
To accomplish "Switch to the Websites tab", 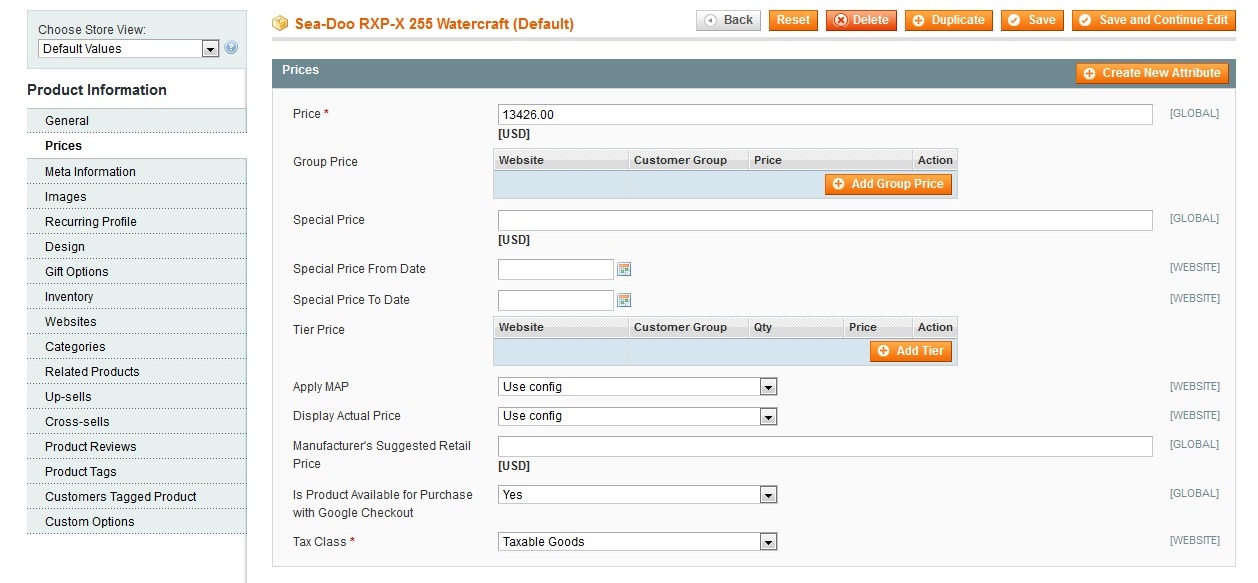I will tap(137, 322).
